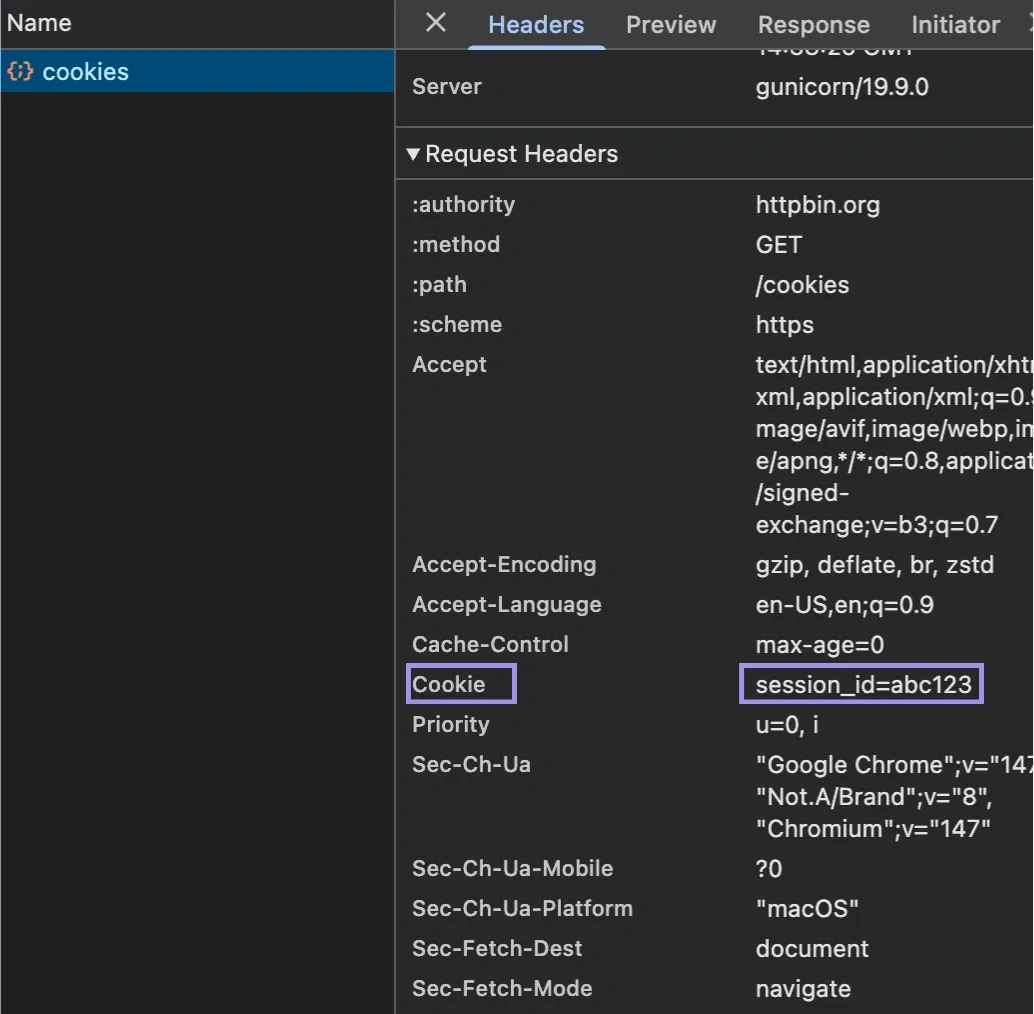Click the Sec-Fetch-Dest header name
The width and height of the screenshot is (1034, 1014).
497,948
